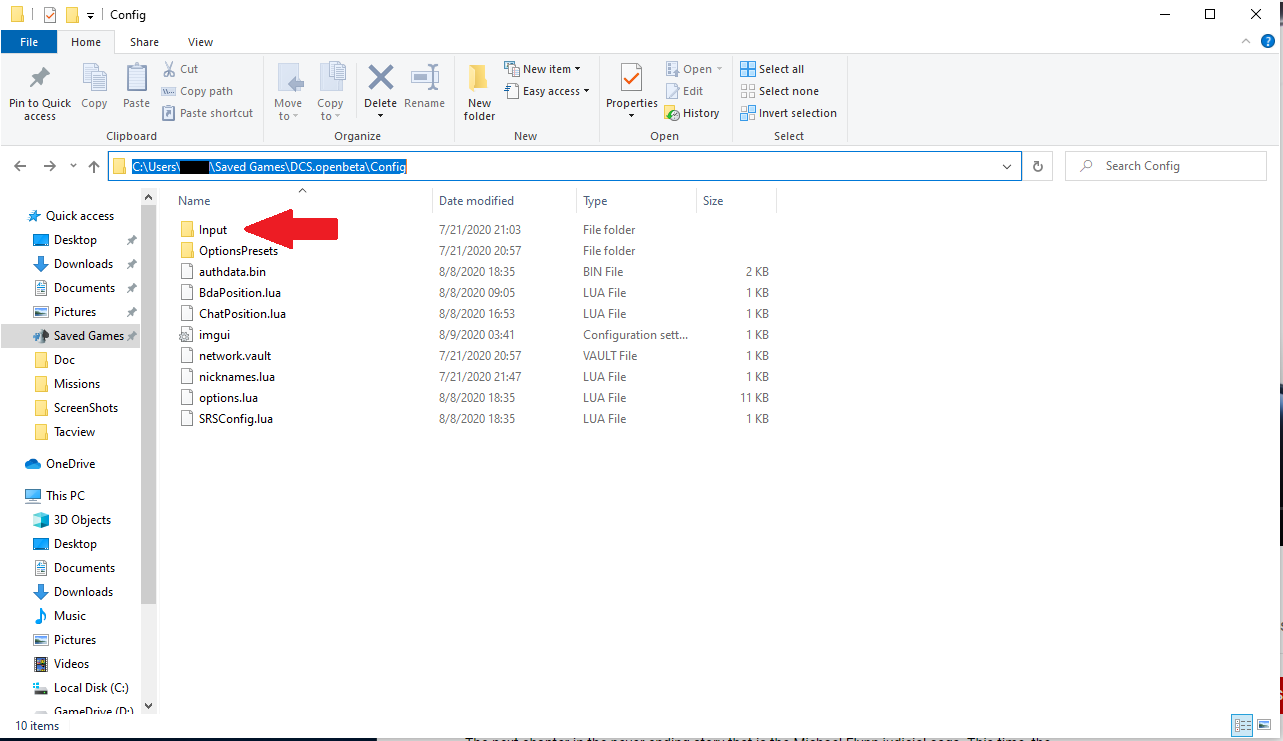Switch to Large icons view layout icon

[1264, 726]
